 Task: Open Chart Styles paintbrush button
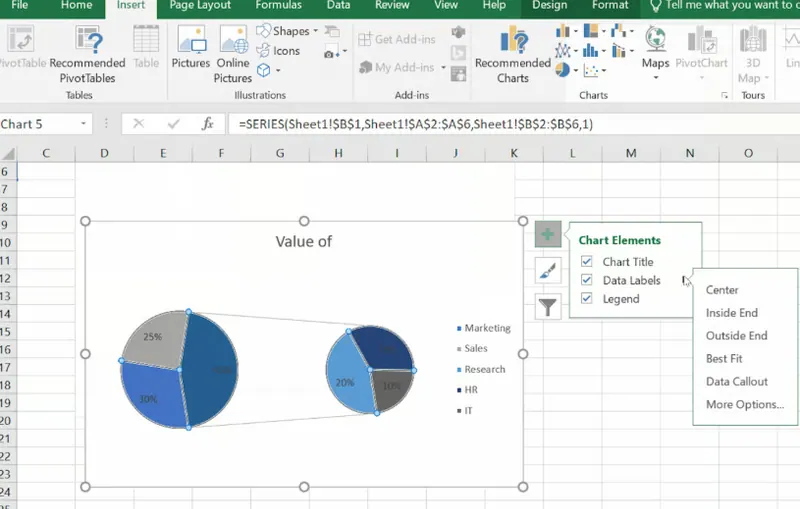[x=547, y=271]
